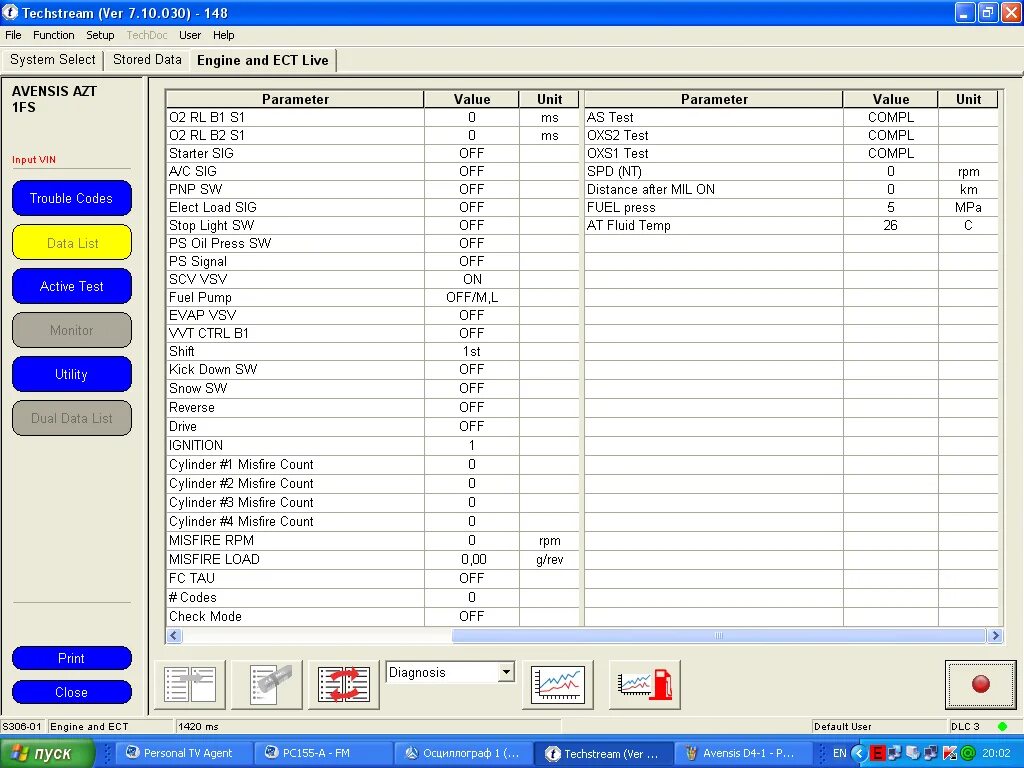Select the Starter SIG parameter row
Viewport: 1024px width, 768px height.
coord(373,153)
